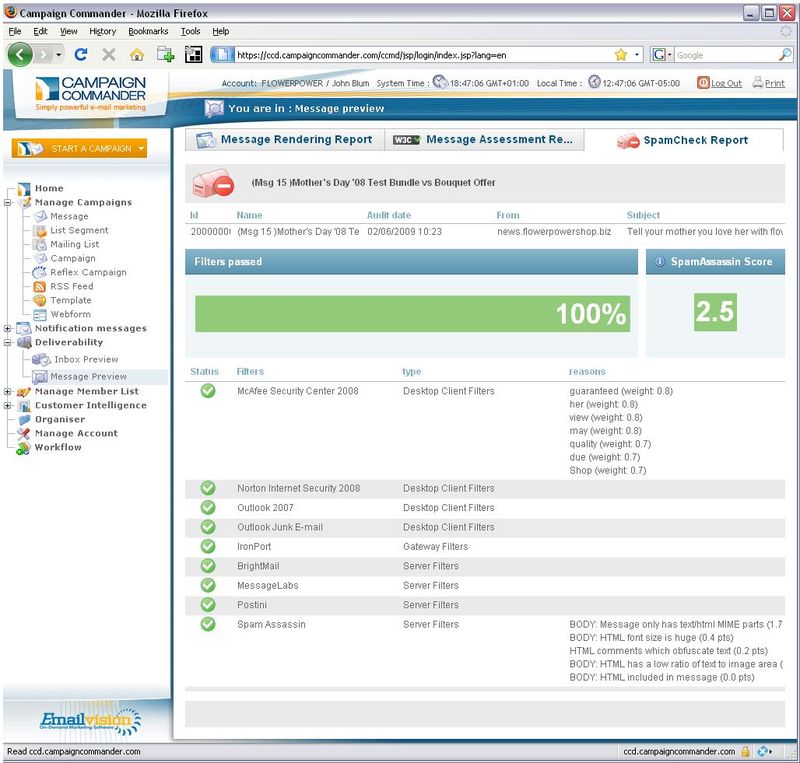Image resolution: width=800 pixels, height=763 pixels.
Task: Click the Inbox Preview icon
Action: coord(41,360)
